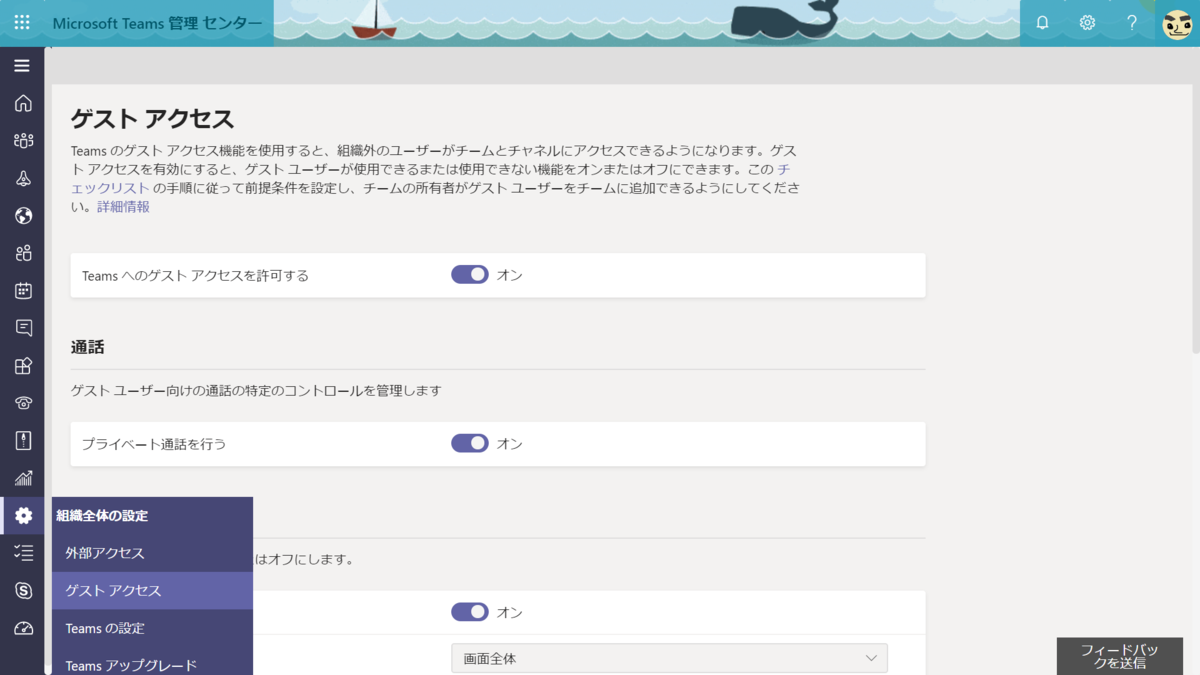Select ゲスト アクセス in the flyout menu
This screenshot has width=1200, height=675.
152,591
